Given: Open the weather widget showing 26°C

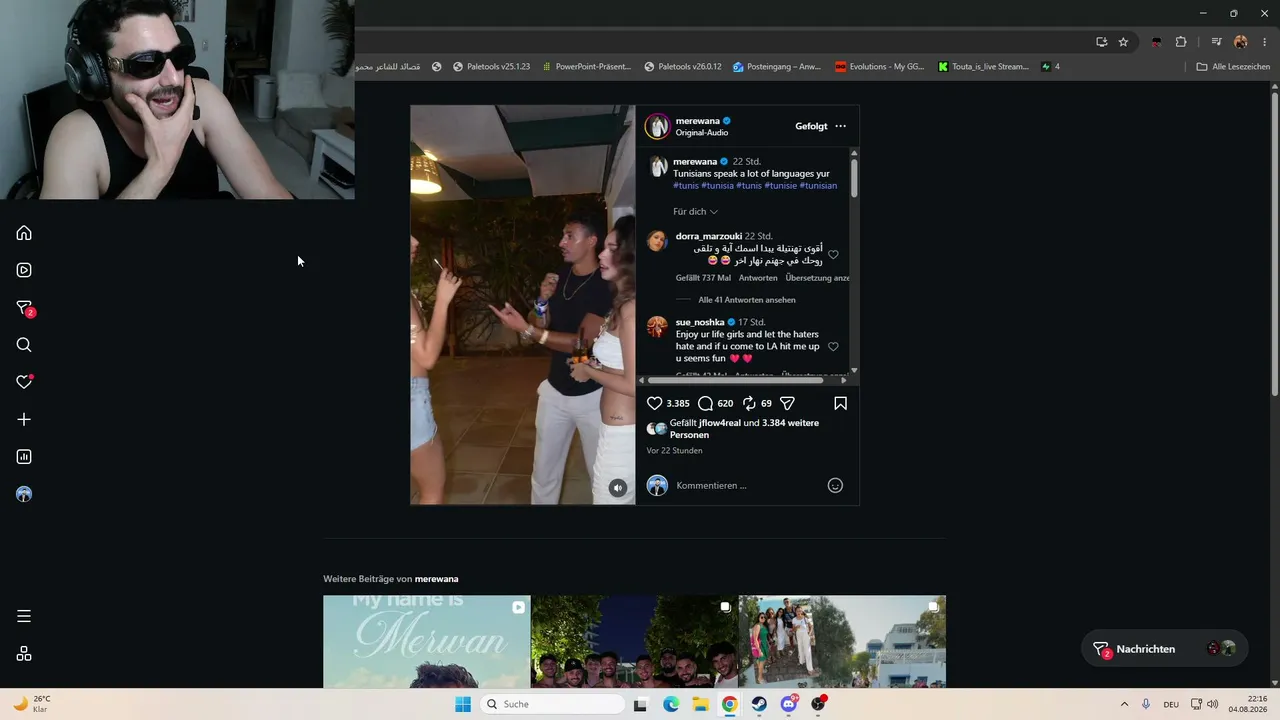Looking at the screenshot, I should [32, 704].
